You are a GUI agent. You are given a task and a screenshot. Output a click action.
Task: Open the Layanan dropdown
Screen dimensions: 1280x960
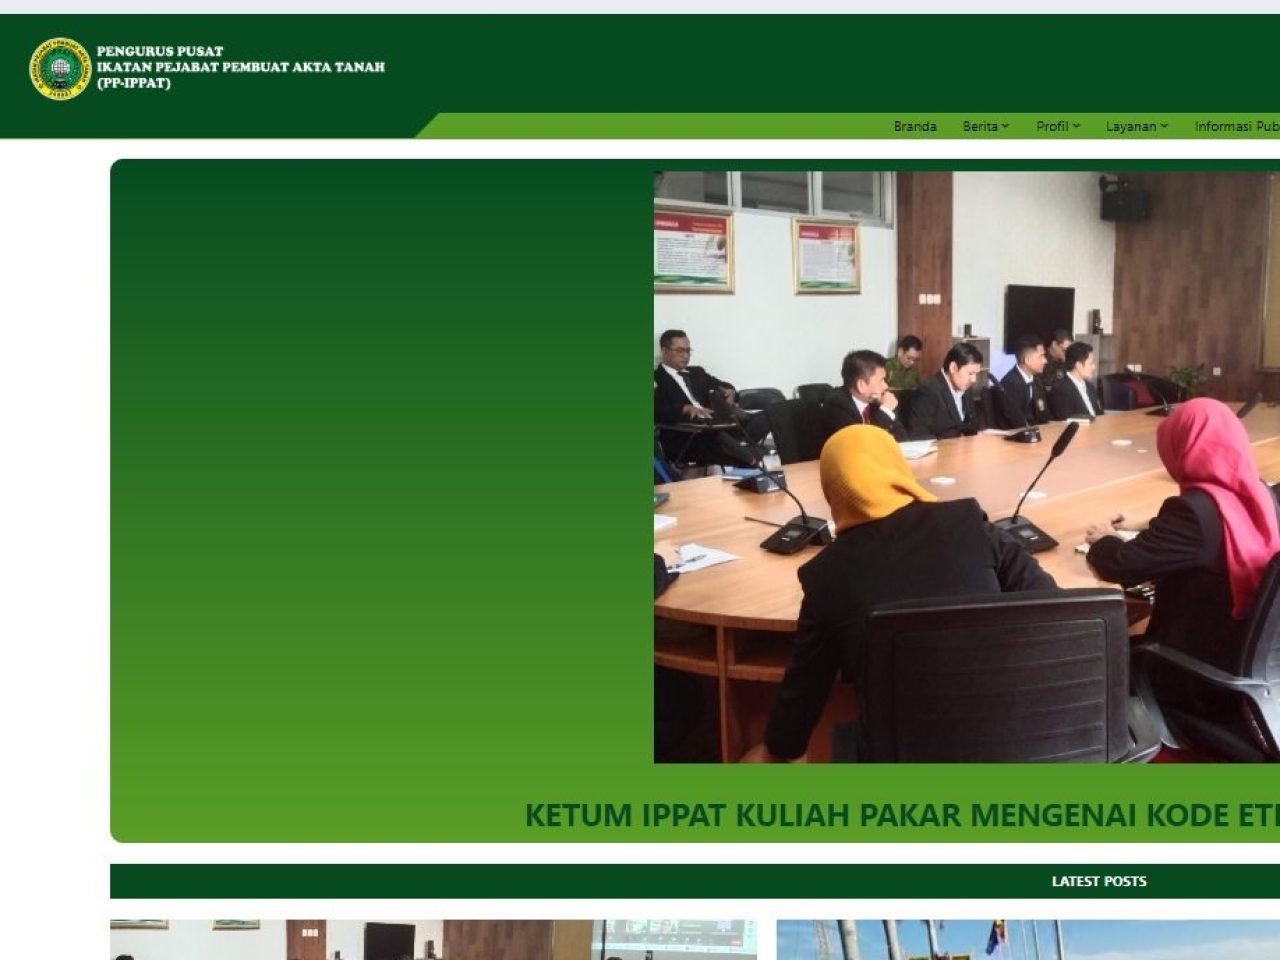[x=1131, y=127]
